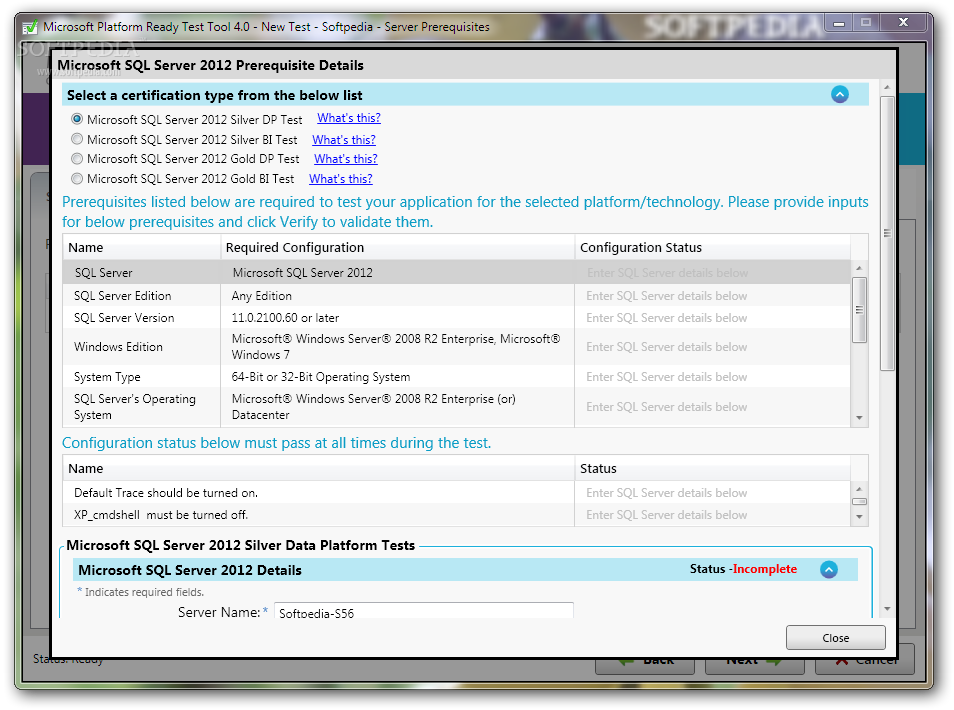Image resolution: width=954 pixels, height=710 pixels.
Task: Select the SQL Server row
Action: (456, 273)
